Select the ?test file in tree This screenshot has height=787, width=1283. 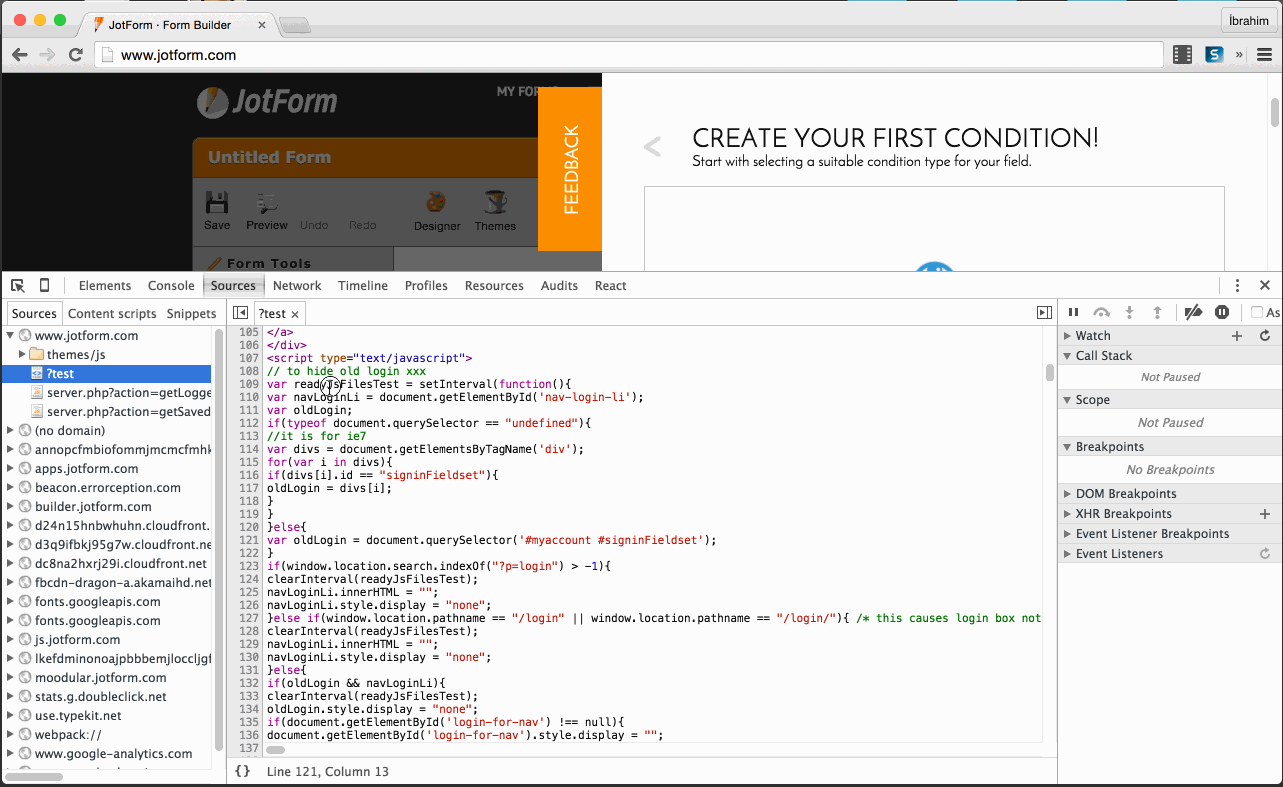click(x=107, y=374)
